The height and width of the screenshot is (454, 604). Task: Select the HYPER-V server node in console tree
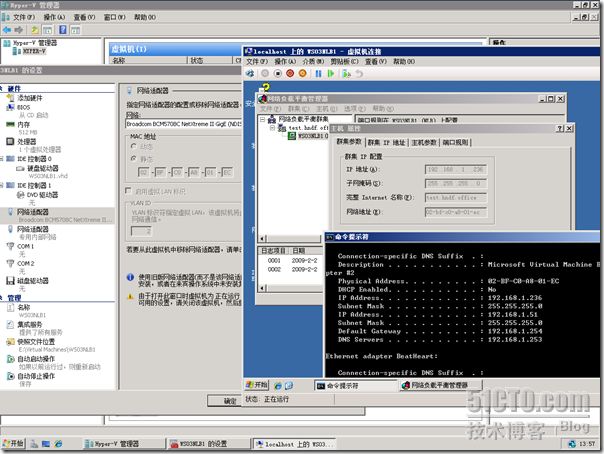coord(34,51)
